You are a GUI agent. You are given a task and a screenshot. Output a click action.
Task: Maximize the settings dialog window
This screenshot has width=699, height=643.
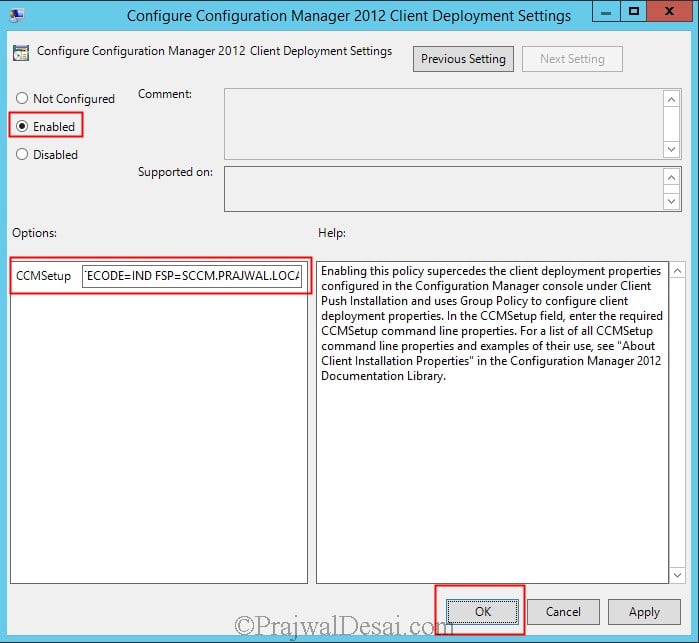click(633, 12)
